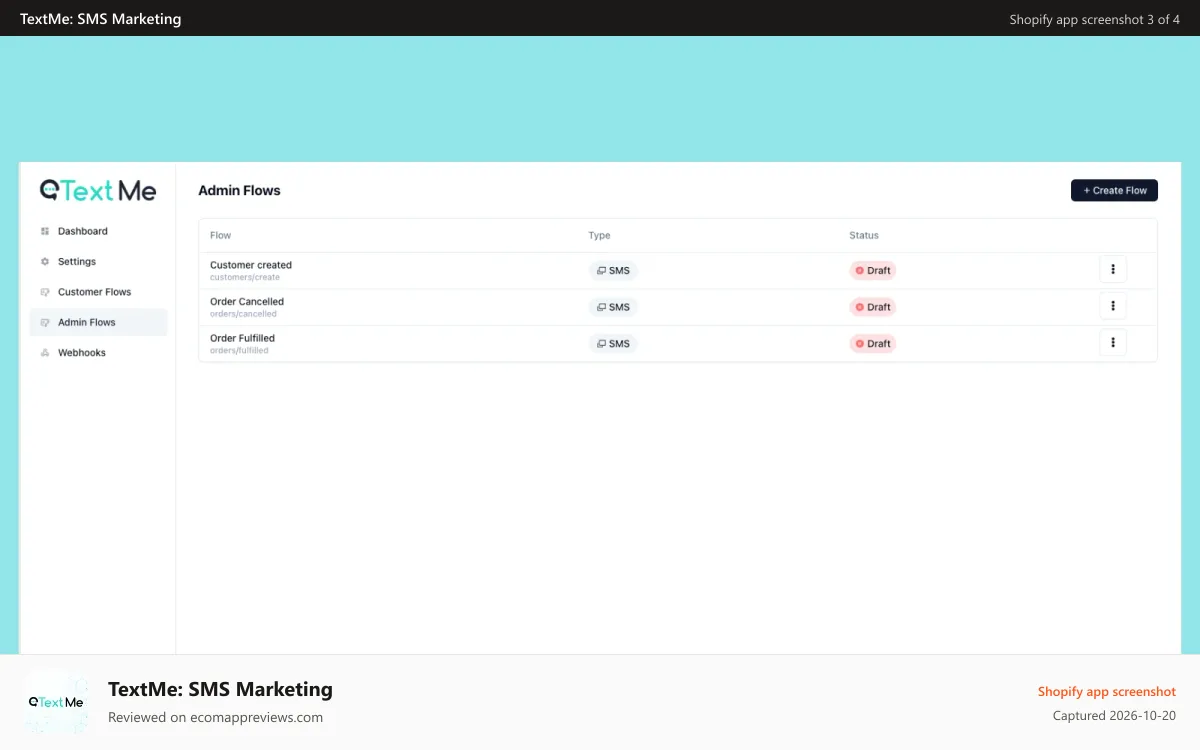Image resolution: width=1200 pixels, height=750 pixels.
Task: Click SMS type badge in Customer created row
Action: pos(613,270)
